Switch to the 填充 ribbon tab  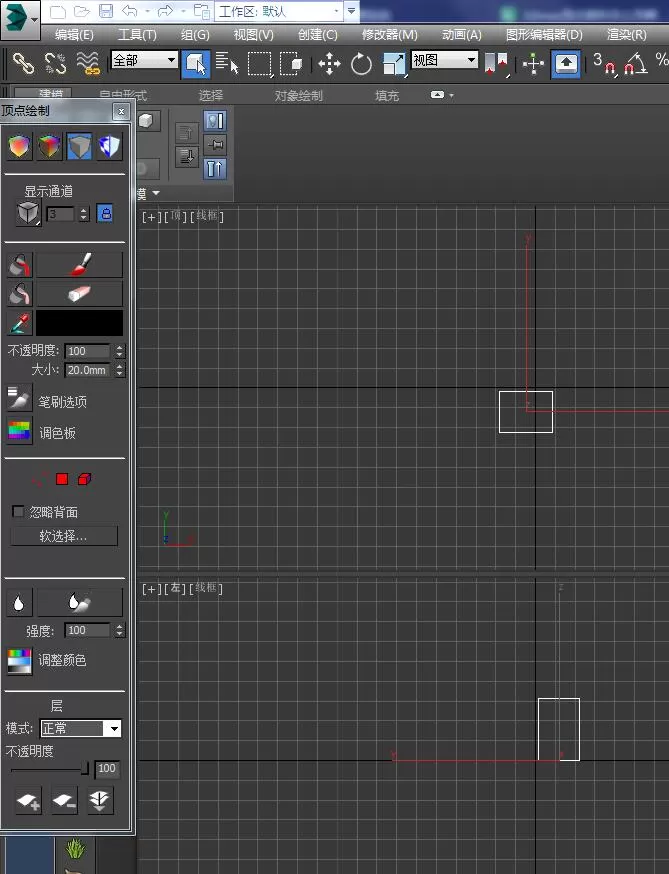(387, 96)
